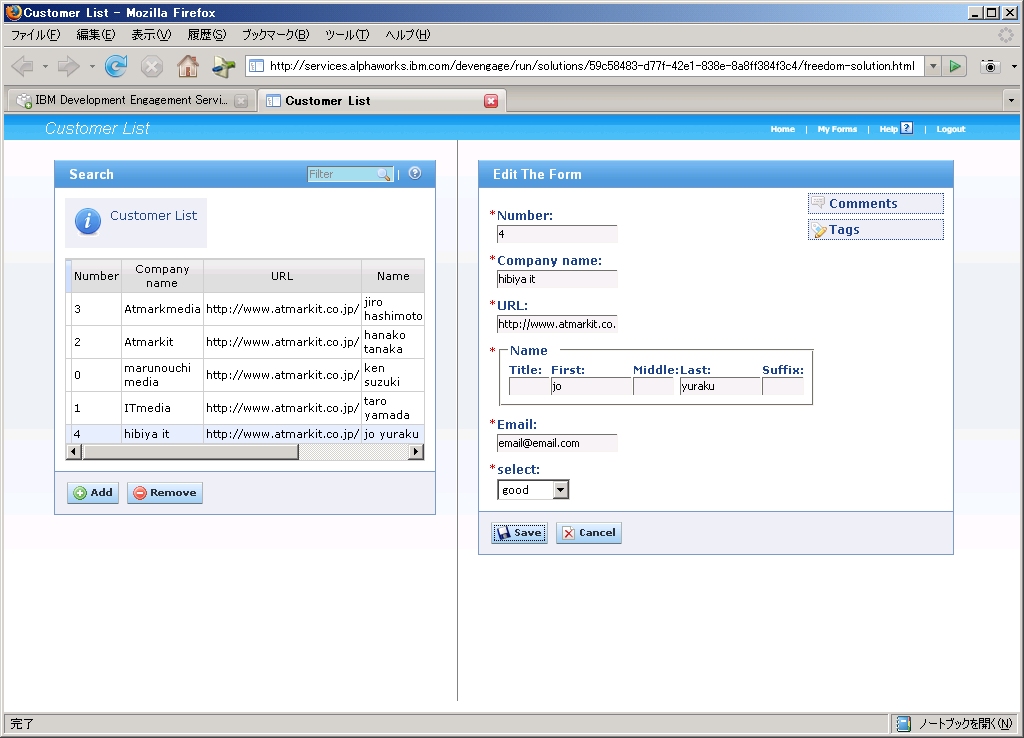
Task: Click the browser Forward arrow
Action: point(68,66)
